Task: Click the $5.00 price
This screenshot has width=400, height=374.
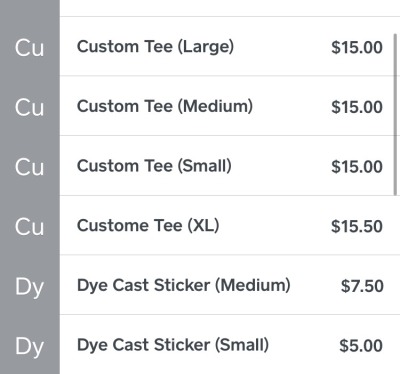Action: tap(361, 346)
